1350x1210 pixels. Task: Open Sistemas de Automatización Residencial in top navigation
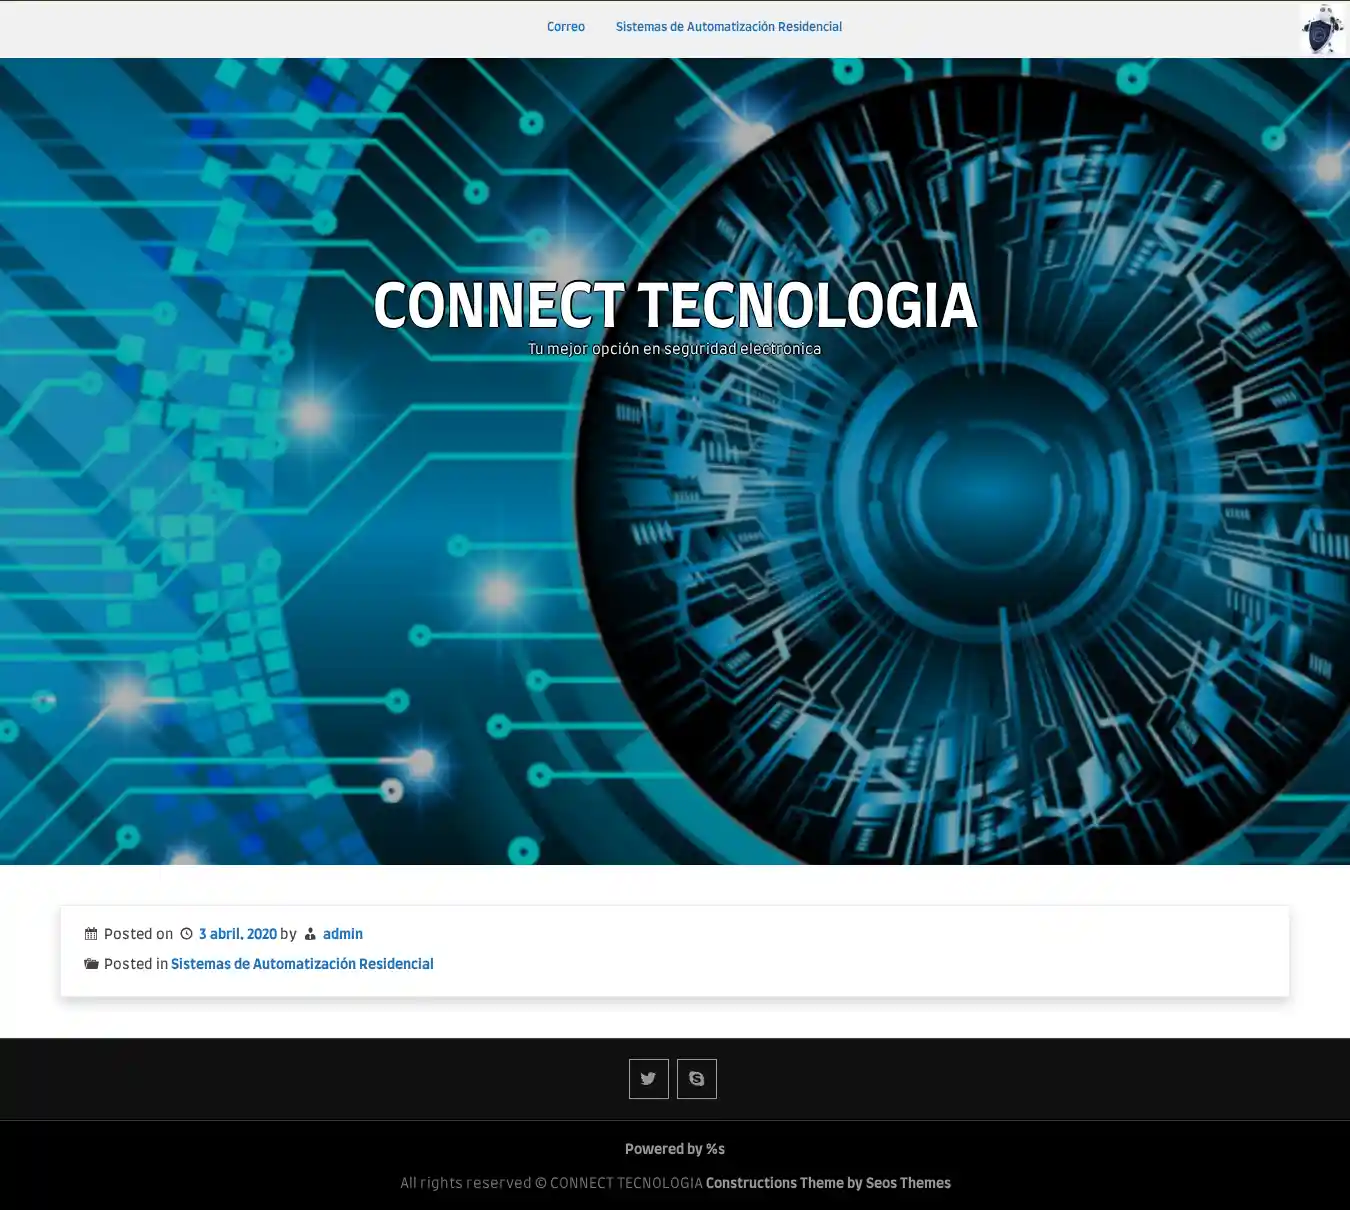tap(728, 27)
